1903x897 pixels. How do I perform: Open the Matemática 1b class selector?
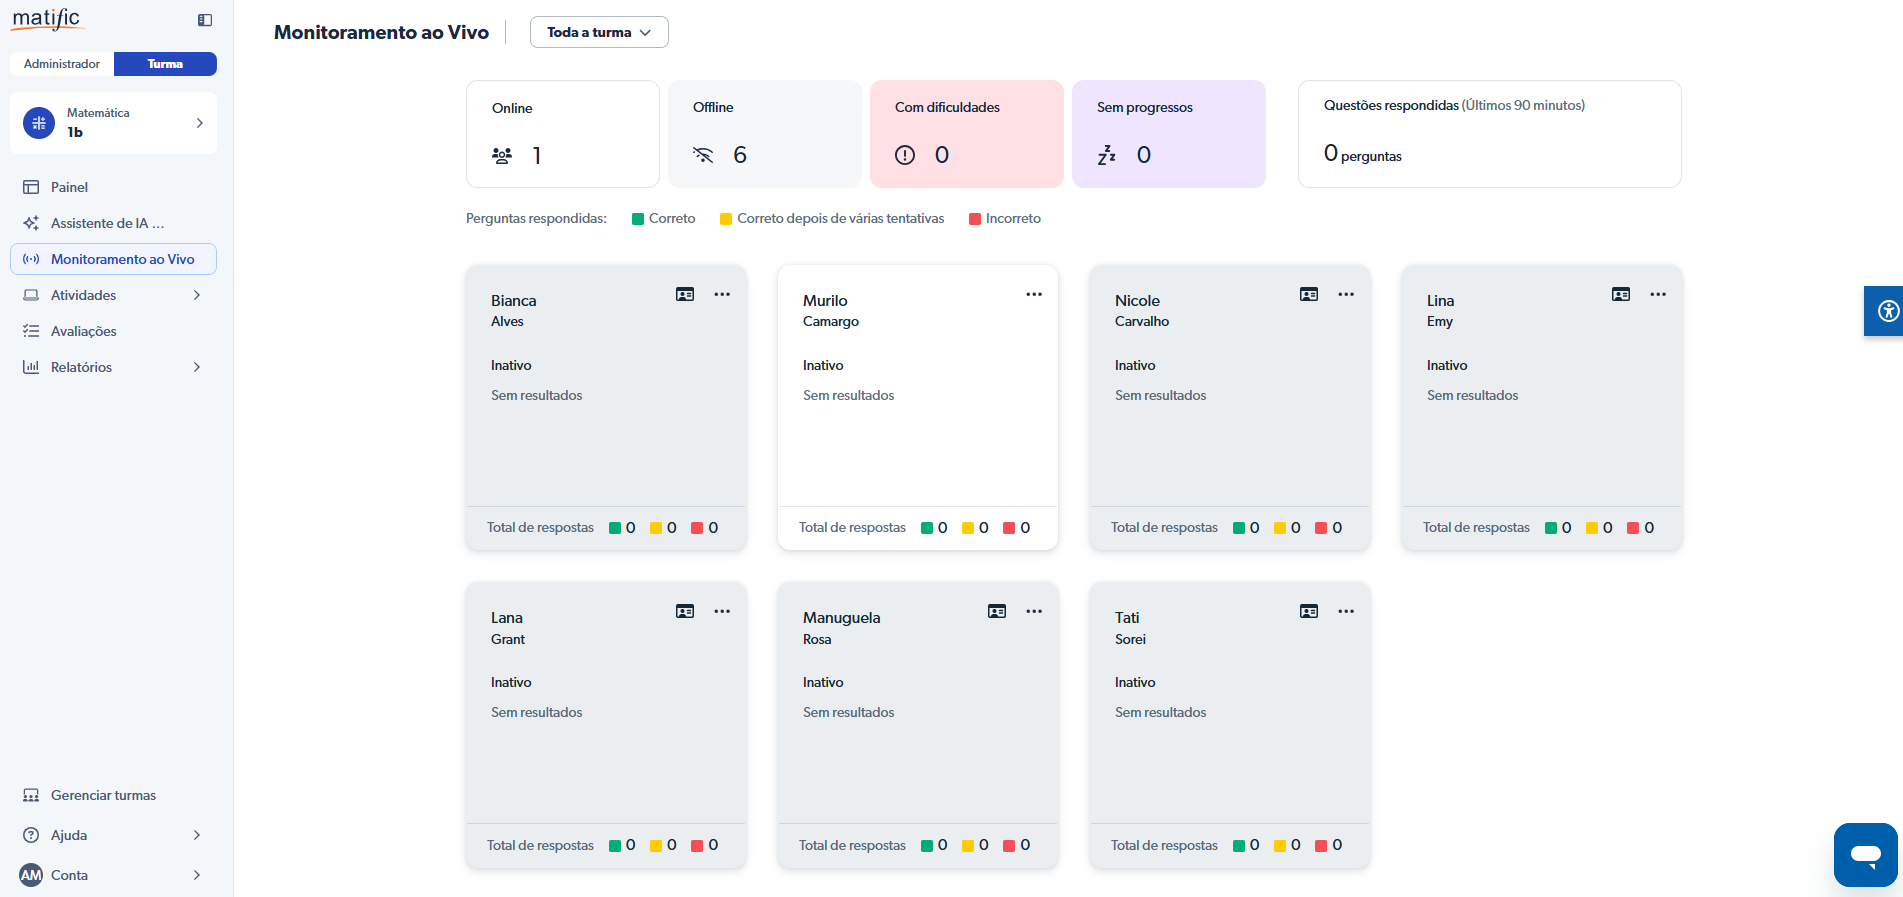coord(113,123)
